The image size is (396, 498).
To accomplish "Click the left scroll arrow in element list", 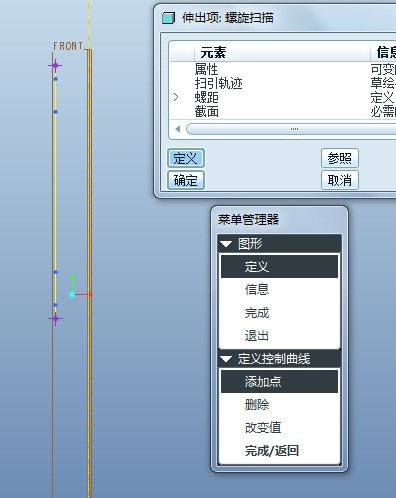I will tap(178, 129).
